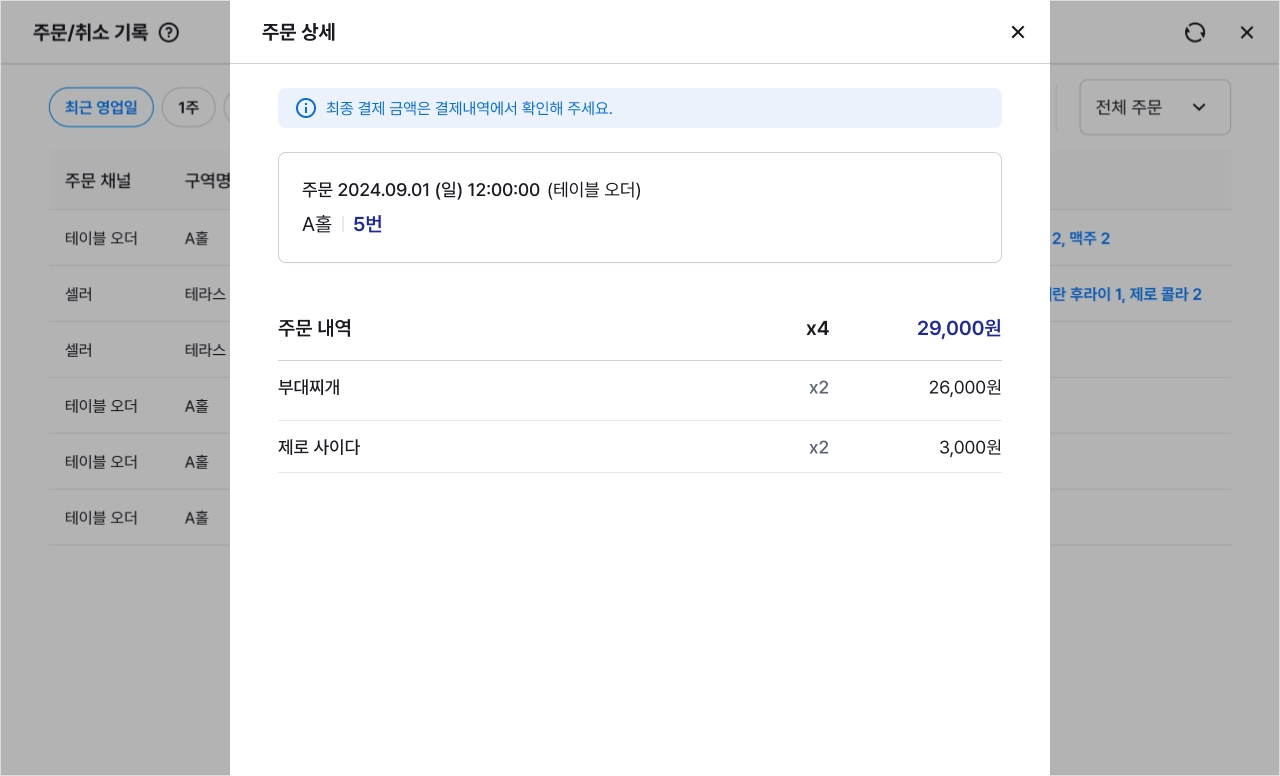1280x776 pixels.
Task: Click the 5번 table number link
Action: [x=367, y=224]
